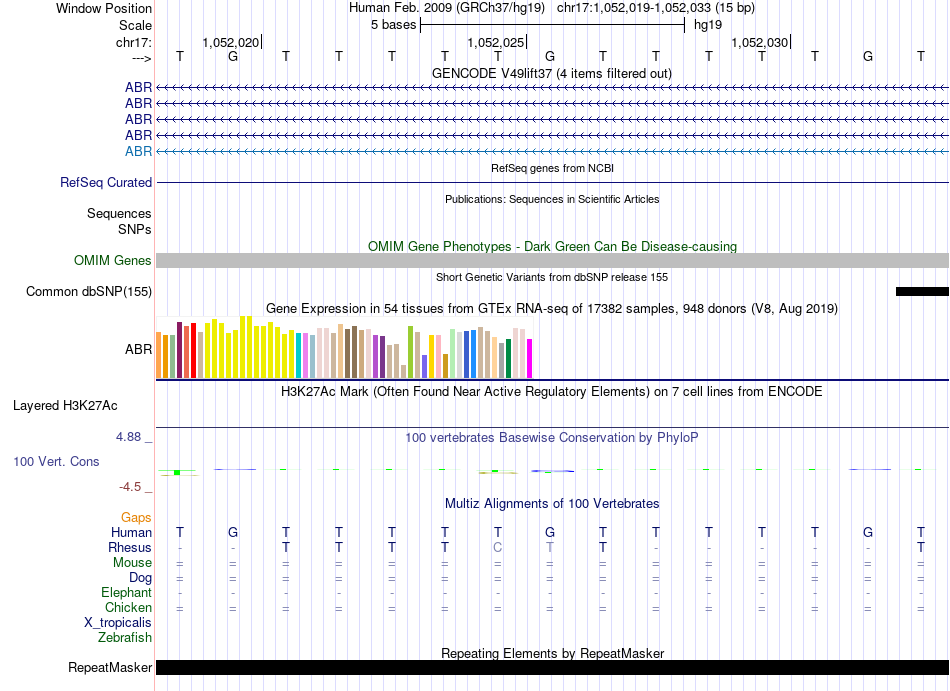Click the -4.5 PhyloP lower limit
This screenshot has width=950, height=691.
(x=130, y=487)
